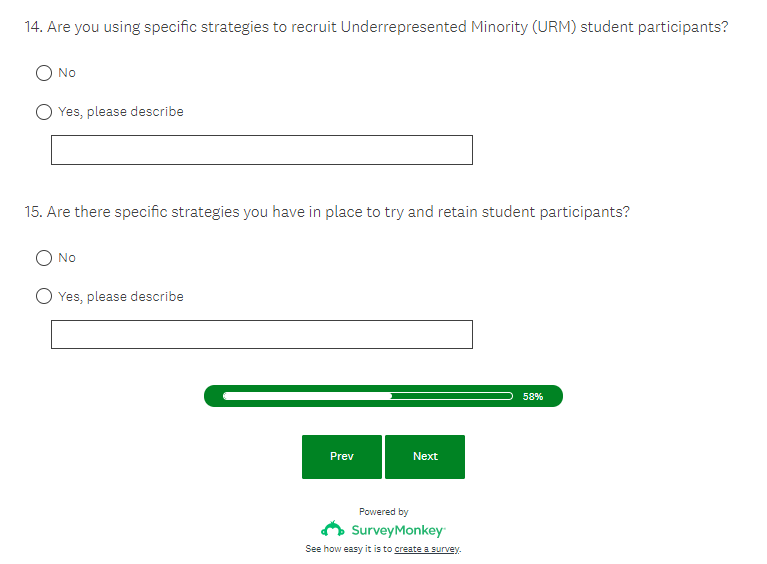Select "No" radio for question 15
Viewport: 767px width, 564px height.
tap(44, 258)
